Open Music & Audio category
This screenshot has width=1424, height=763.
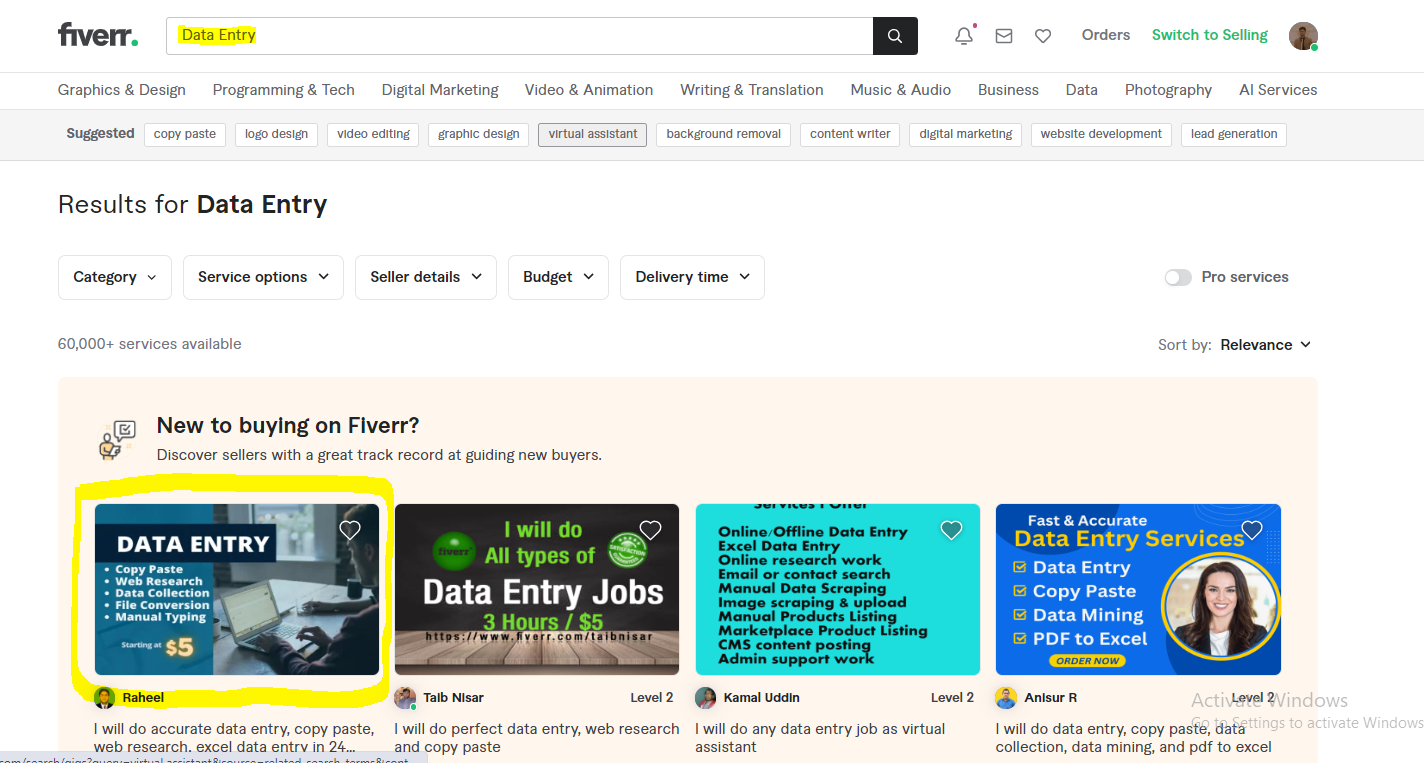point(901,90)
